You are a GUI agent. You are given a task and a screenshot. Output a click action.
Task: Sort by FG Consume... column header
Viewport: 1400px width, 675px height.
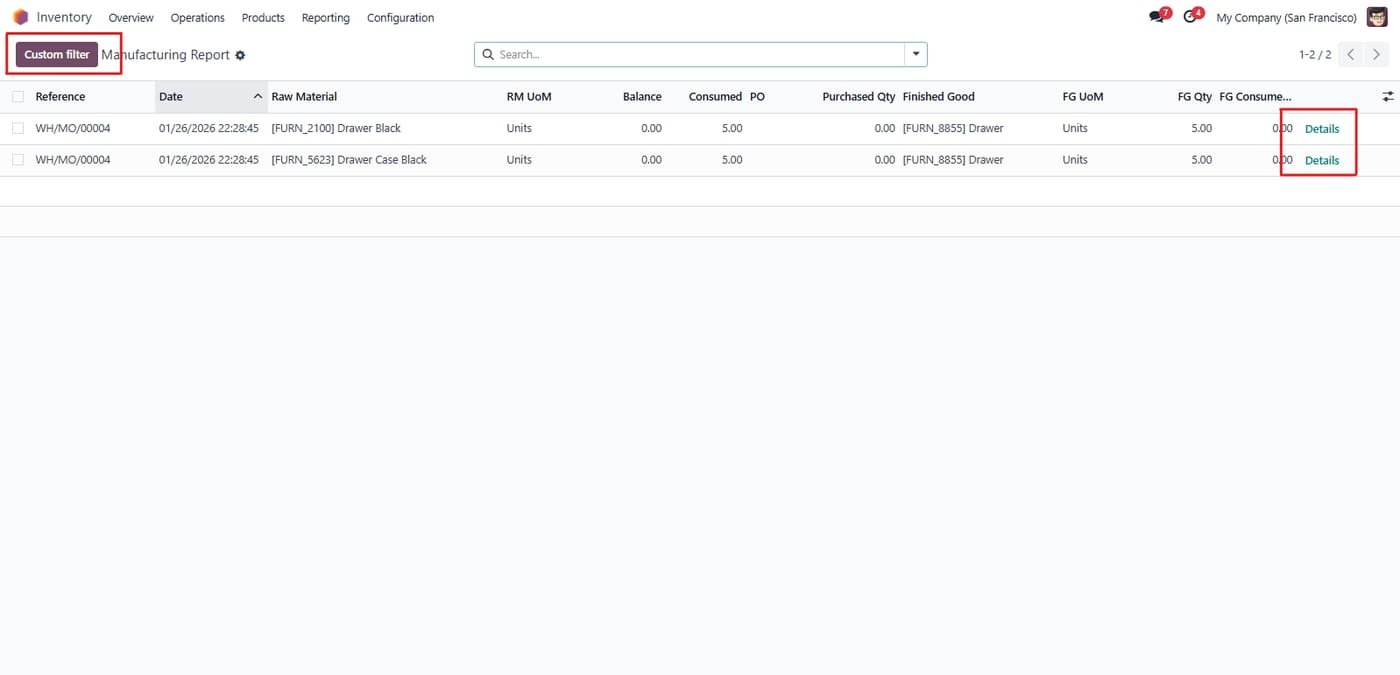coord(1256,97)
